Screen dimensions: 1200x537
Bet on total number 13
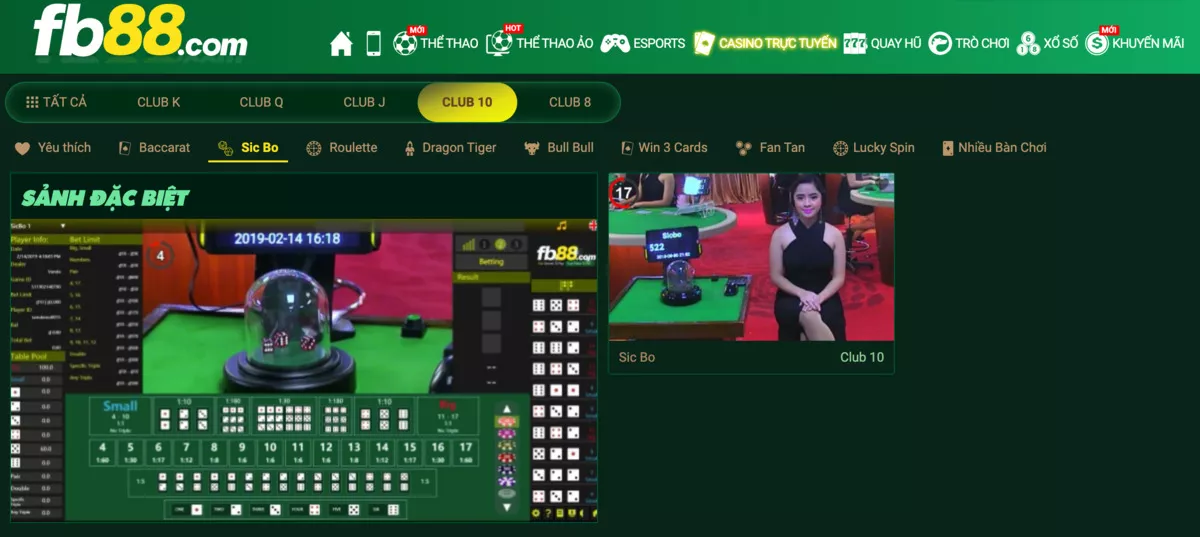tap(353, 453)
